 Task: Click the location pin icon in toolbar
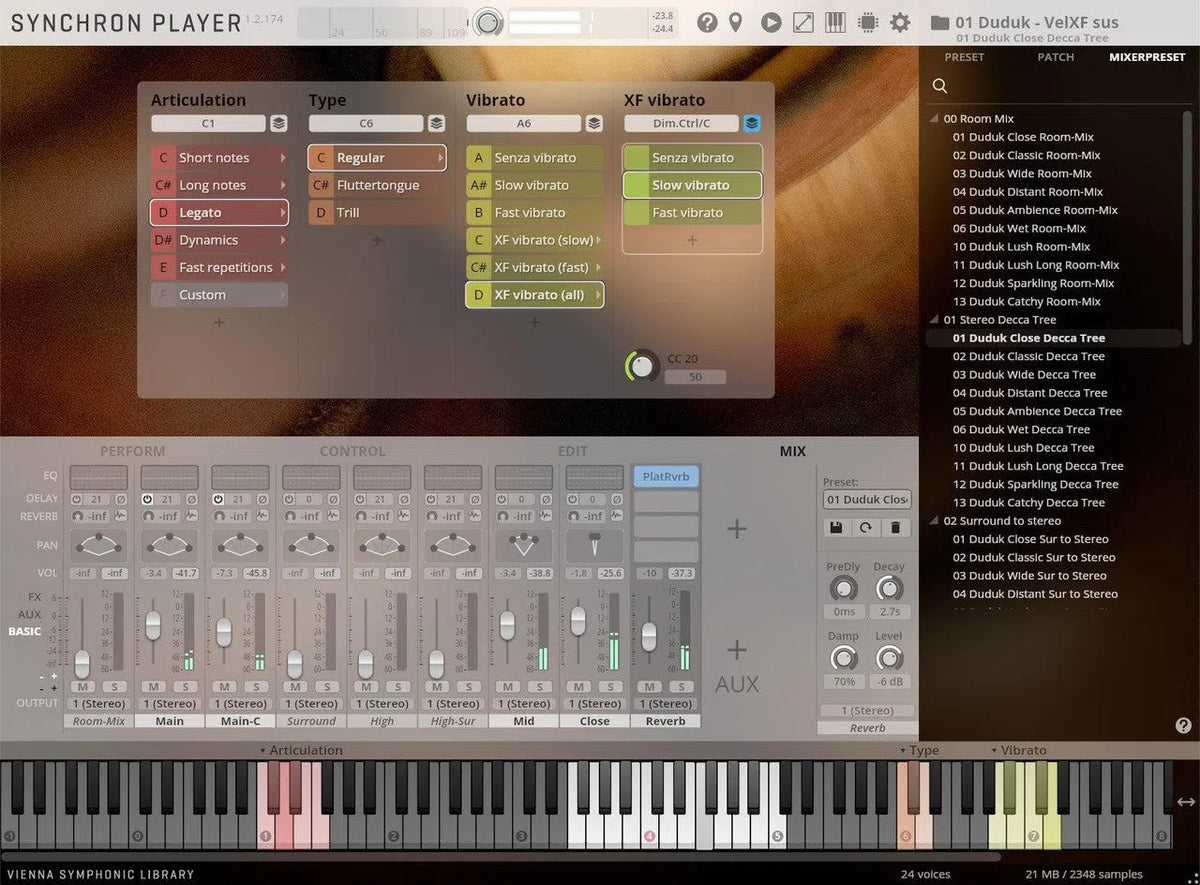pos(736,22)
